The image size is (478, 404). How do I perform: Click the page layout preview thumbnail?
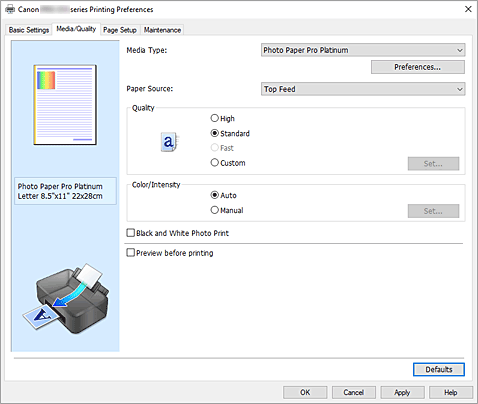[65, 105]
